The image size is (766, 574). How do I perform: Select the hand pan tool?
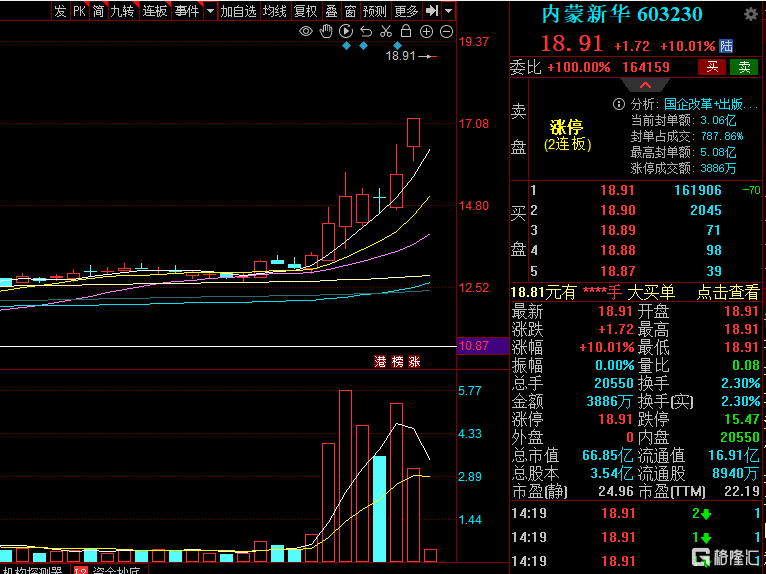[x=326, y=32]
